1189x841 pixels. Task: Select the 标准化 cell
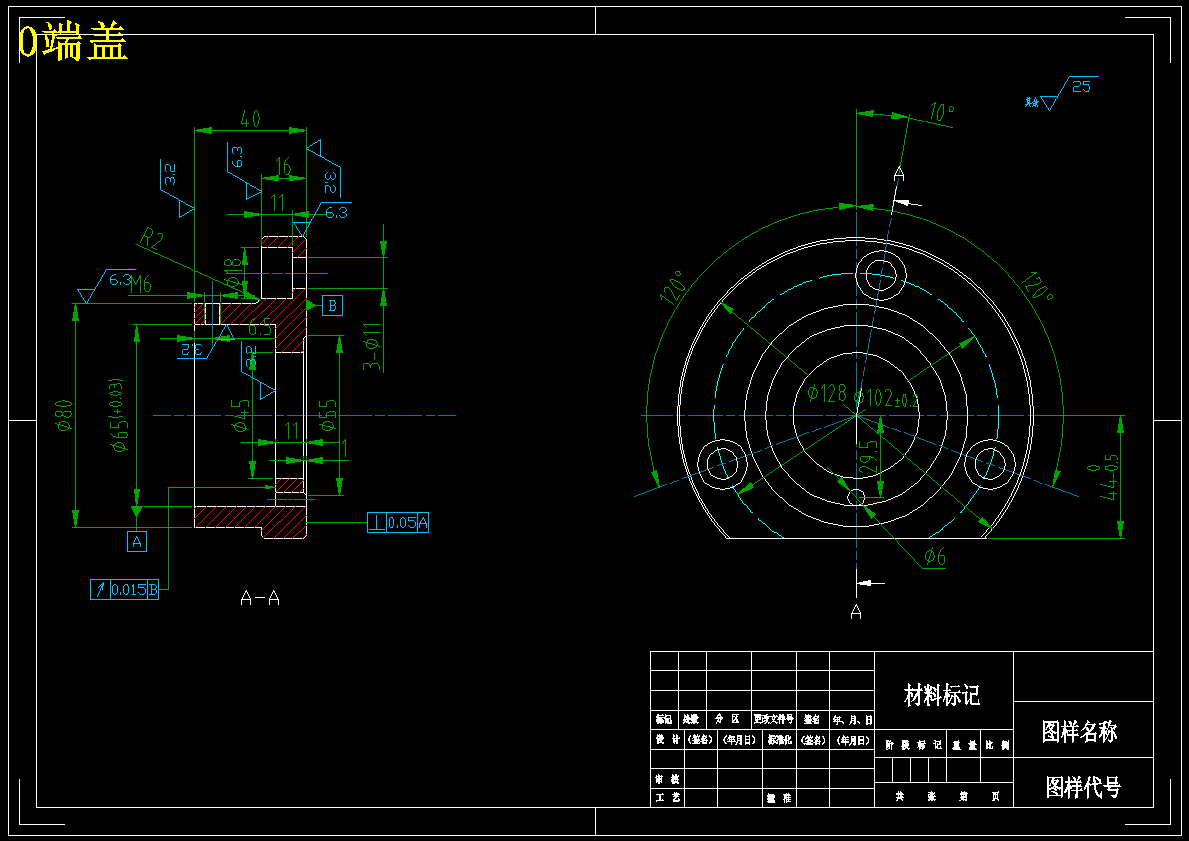[780, 740]
